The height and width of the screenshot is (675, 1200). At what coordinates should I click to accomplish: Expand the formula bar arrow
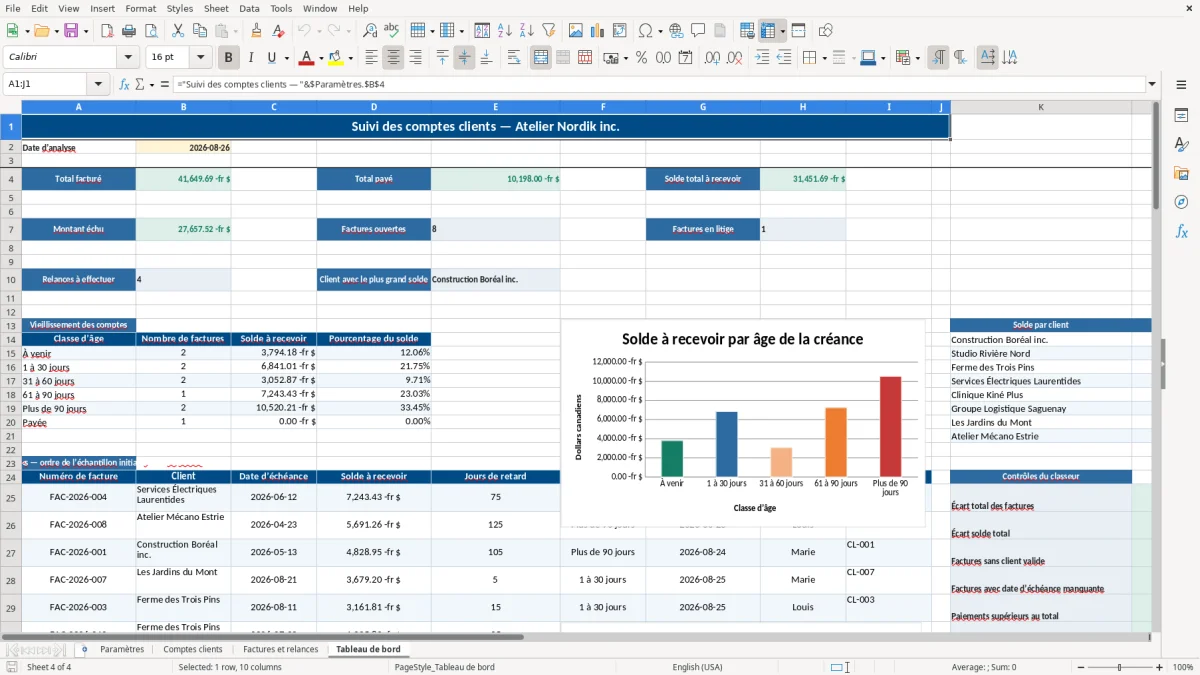[1153, 84]
